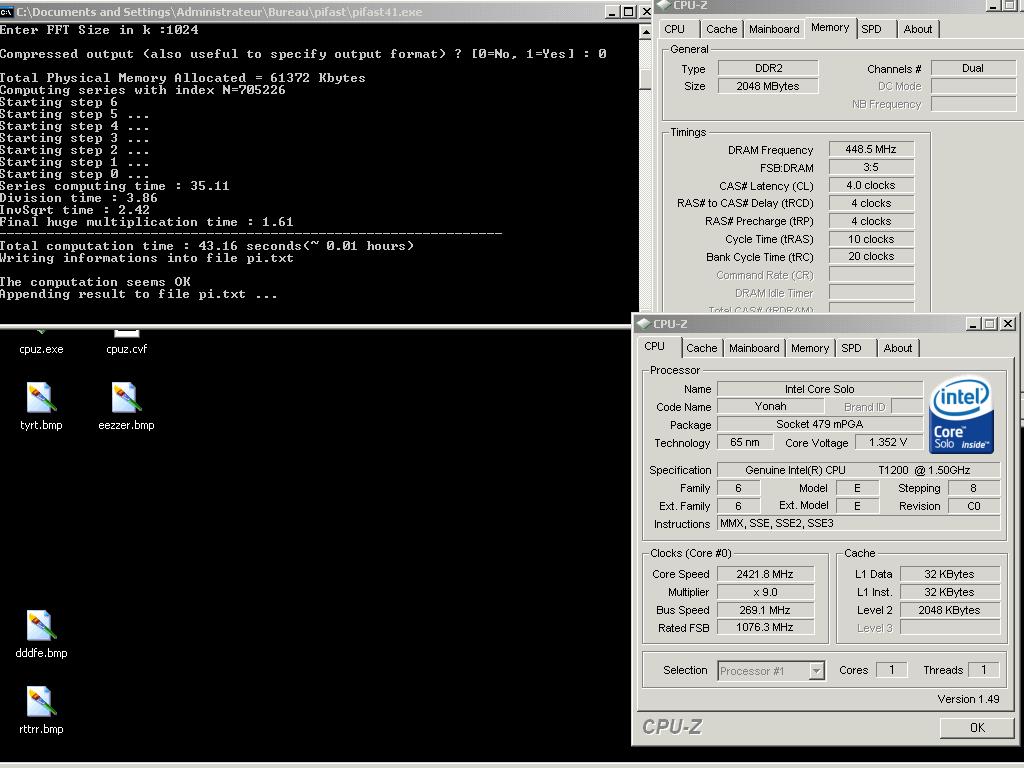Select CPU tab in front CPU-Z window
The height and width of the screenshot is (768, 1024).
(654, 346)
